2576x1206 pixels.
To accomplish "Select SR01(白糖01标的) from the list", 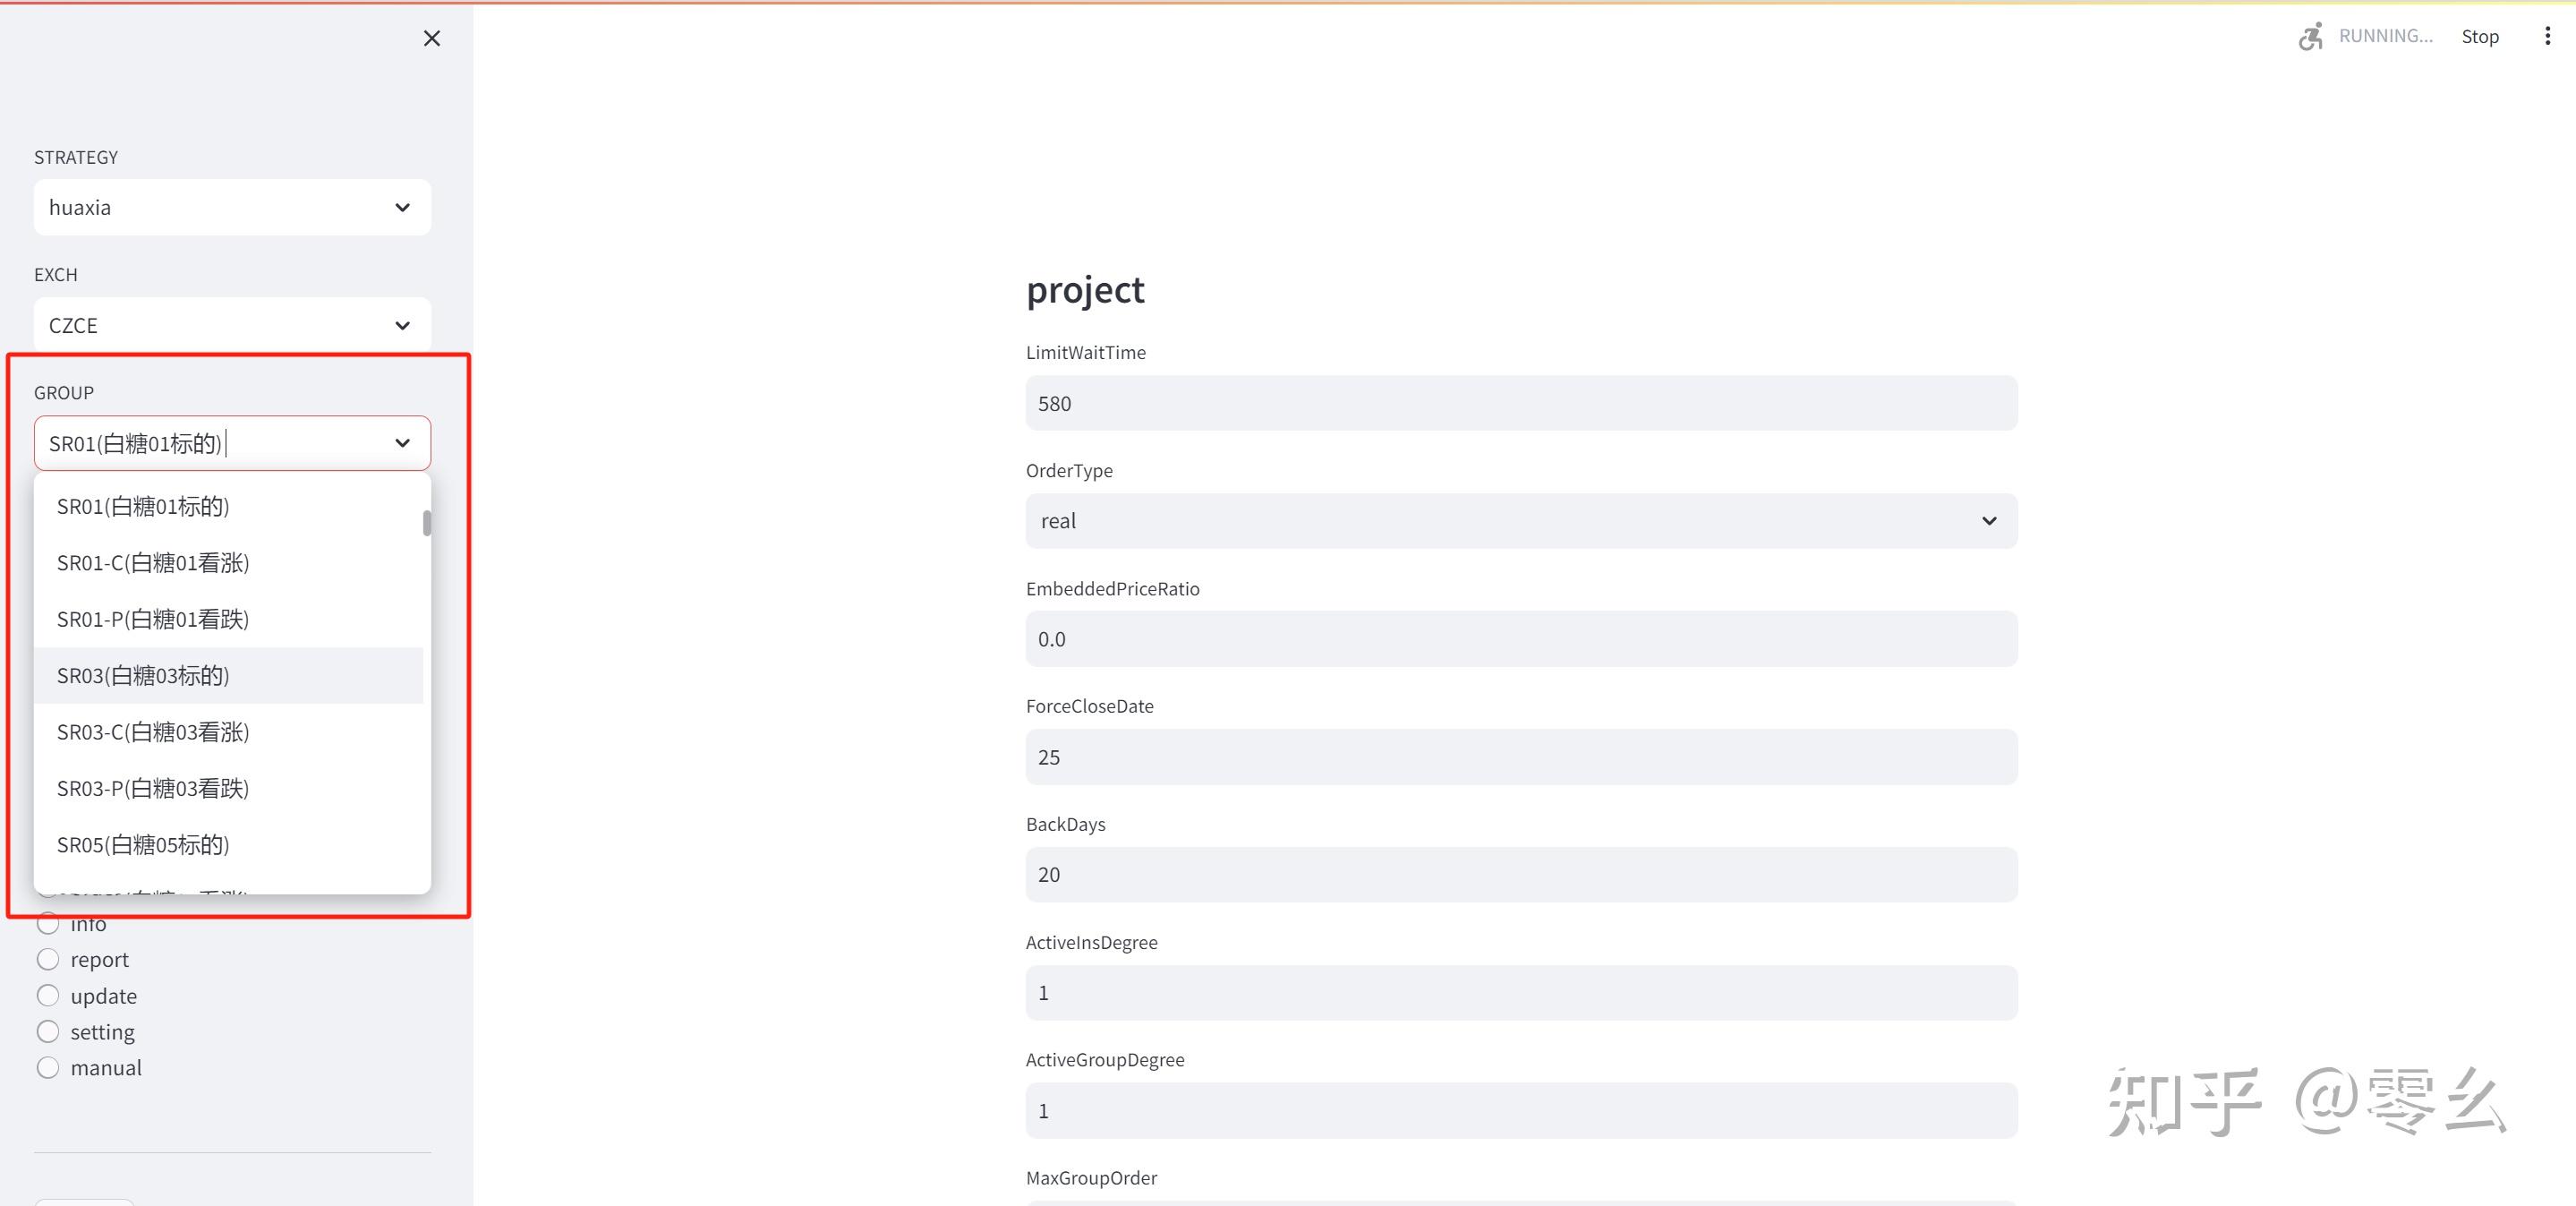I will 143,507.
